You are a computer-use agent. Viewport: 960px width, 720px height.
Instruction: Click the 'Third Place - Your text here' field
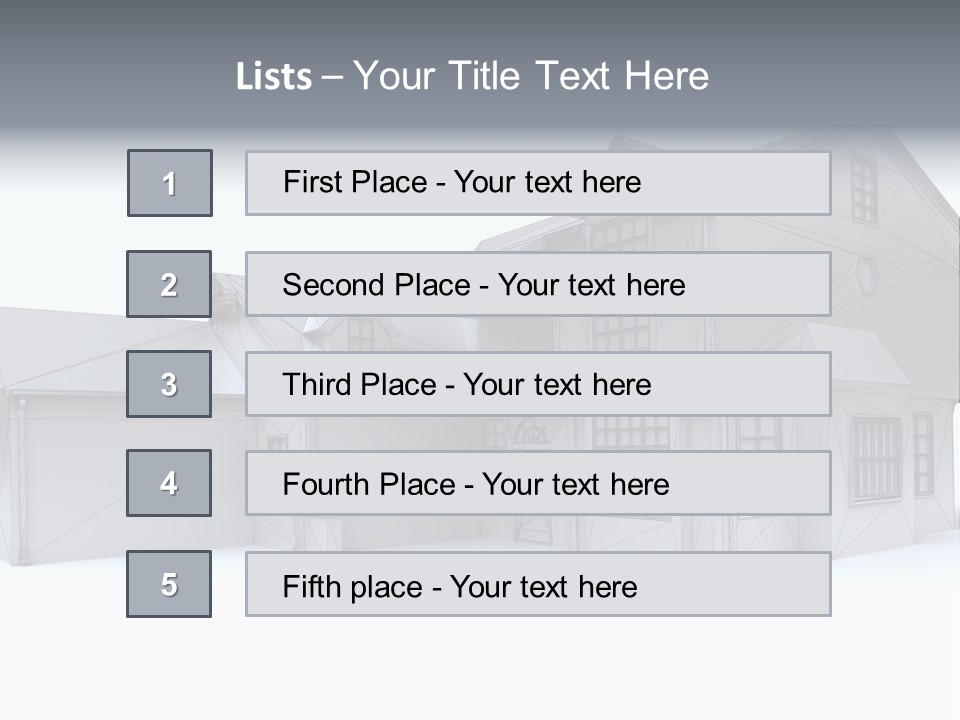538,384
